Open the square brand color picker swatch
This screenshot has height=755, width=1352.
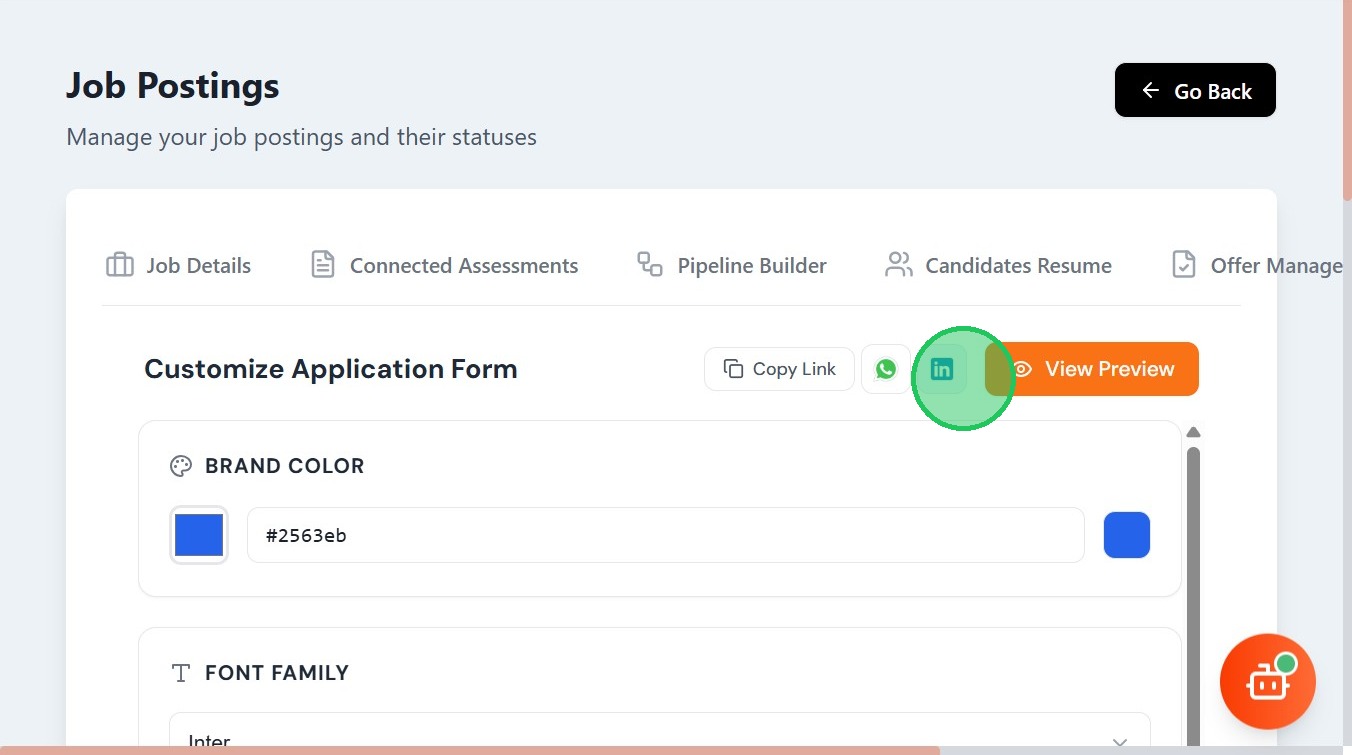coord(199,535)
